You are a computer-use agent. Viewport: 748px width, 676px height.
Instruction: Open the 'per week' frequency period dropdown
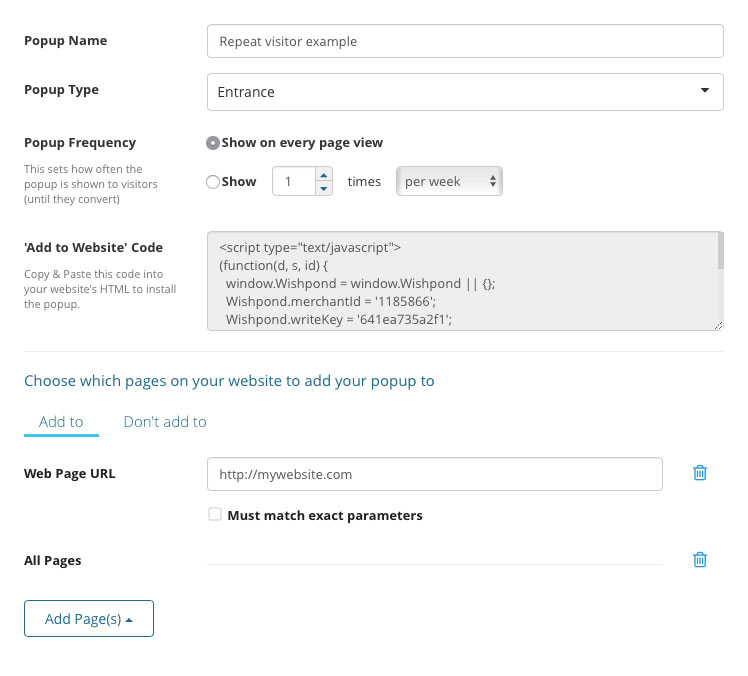(450, 181)
